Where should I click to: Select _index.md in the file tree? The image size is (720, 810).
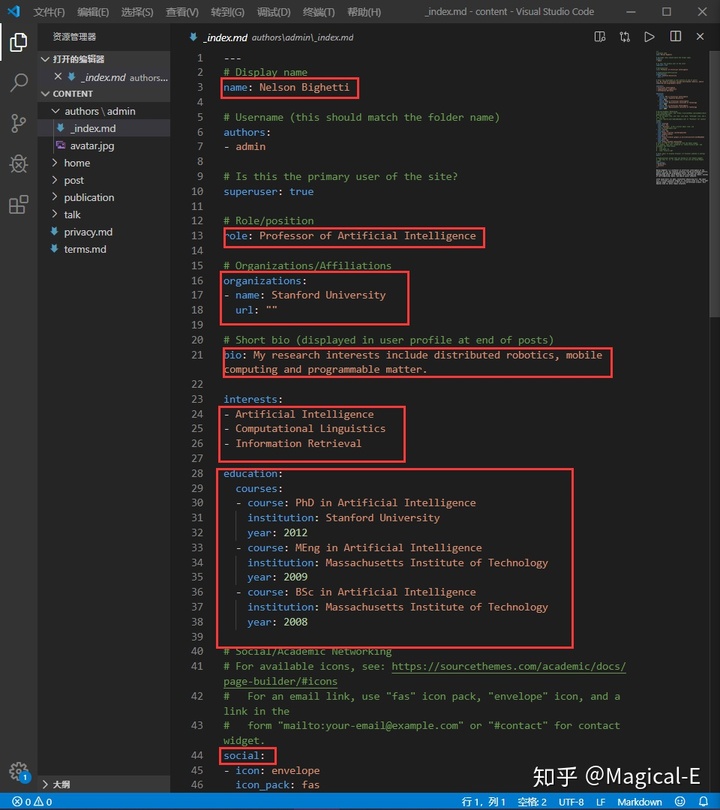point(93,128)
